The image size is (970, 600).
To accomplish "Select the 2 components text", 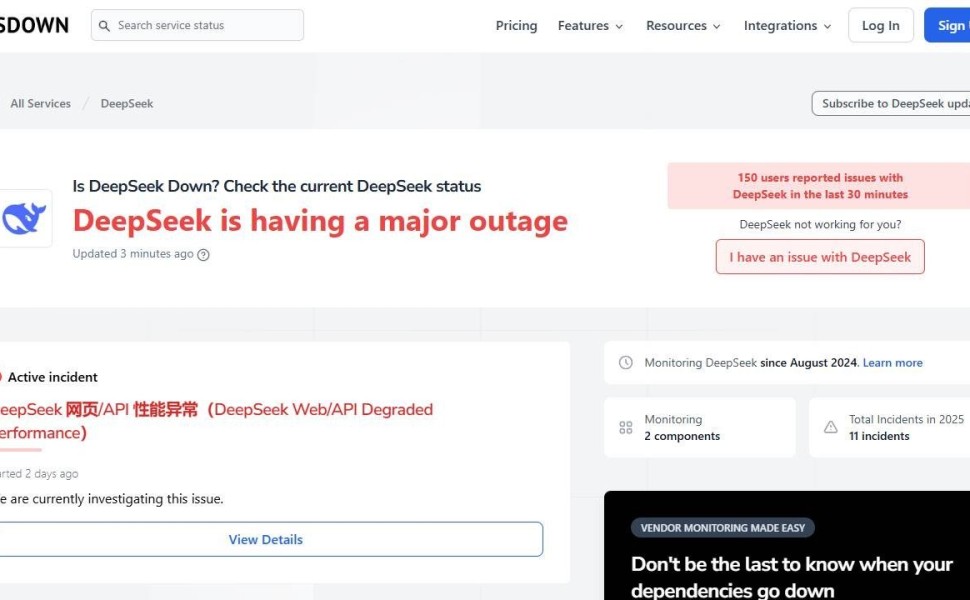I will tap(682, 436).
